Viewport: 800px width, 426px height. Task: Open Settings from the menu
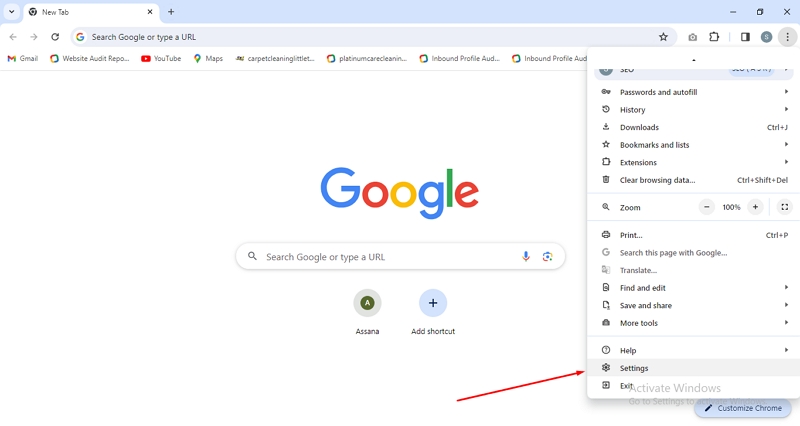click(694, 368)
